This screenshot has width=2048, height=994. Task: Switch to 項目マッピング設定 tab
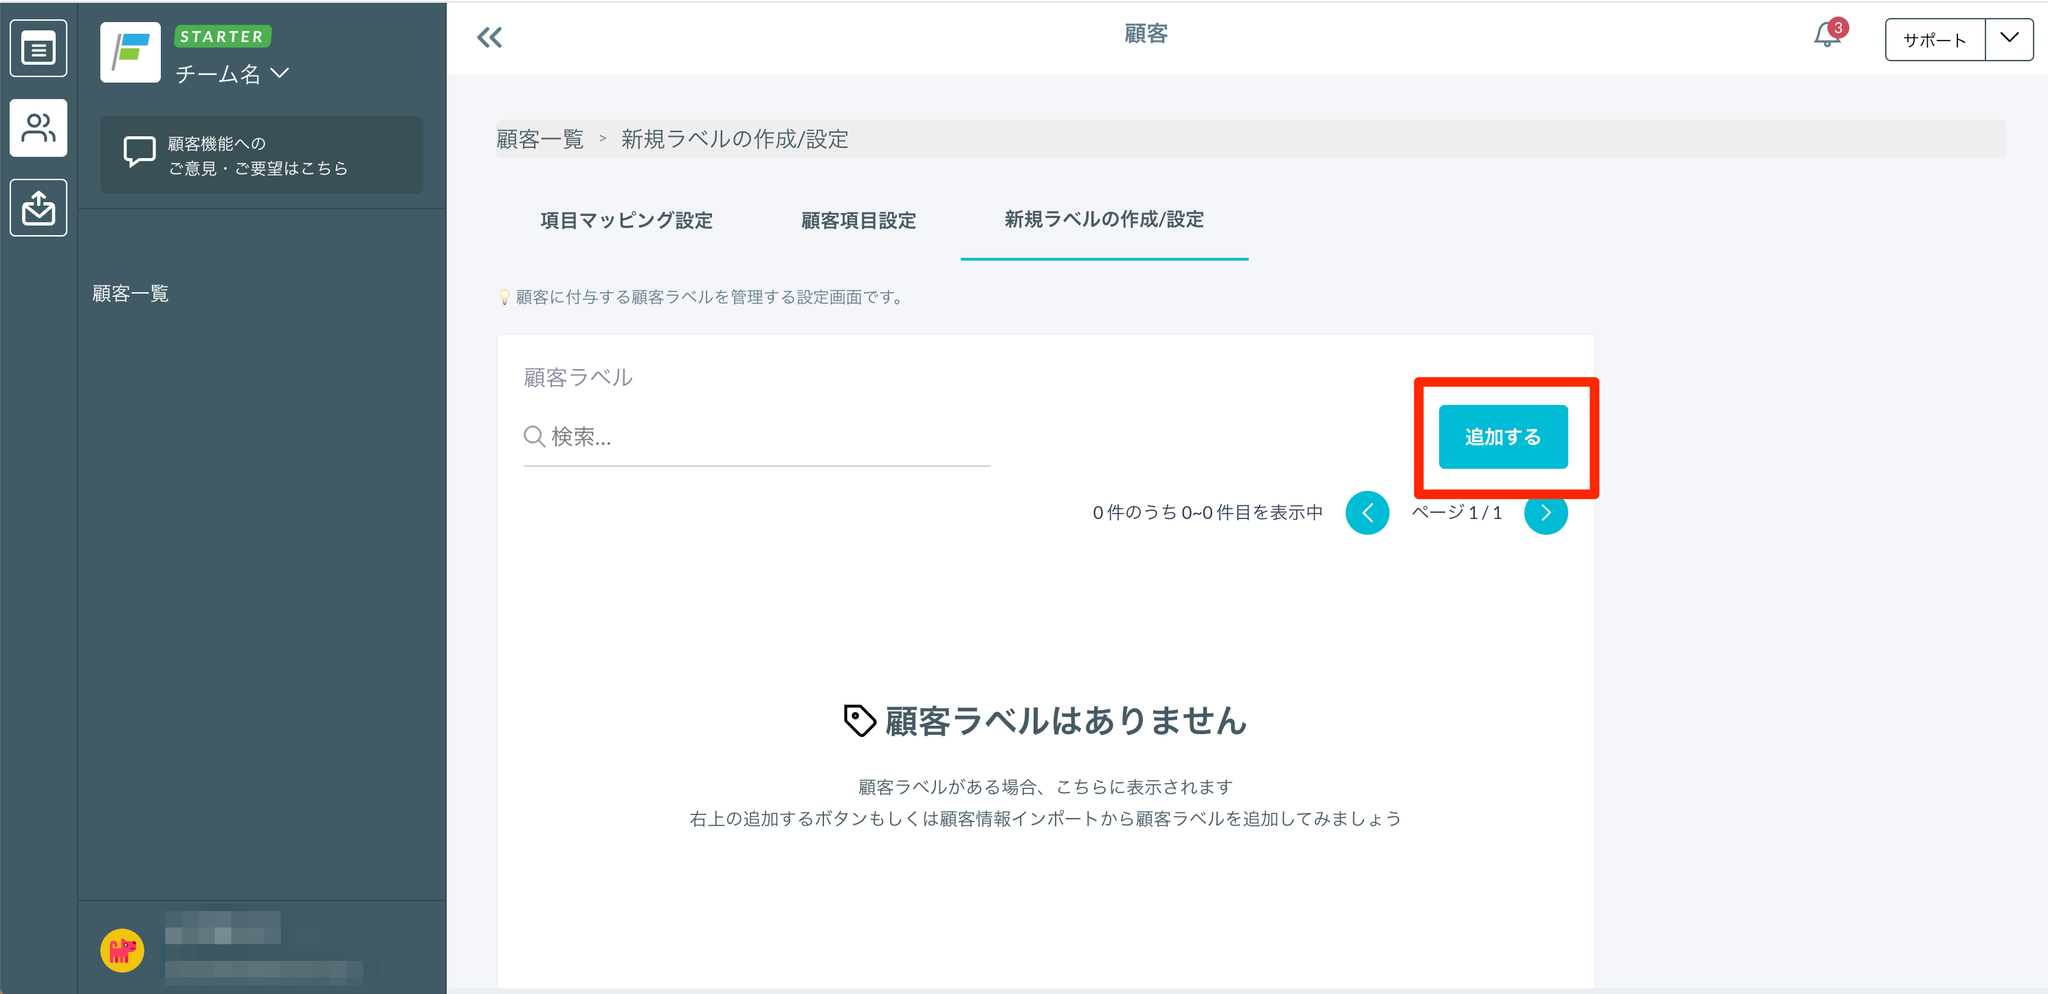tap(626, 220)
